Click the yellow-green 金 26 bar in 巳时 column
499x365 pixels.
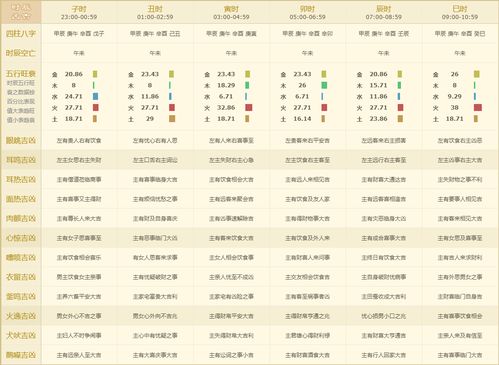[477, 74]
